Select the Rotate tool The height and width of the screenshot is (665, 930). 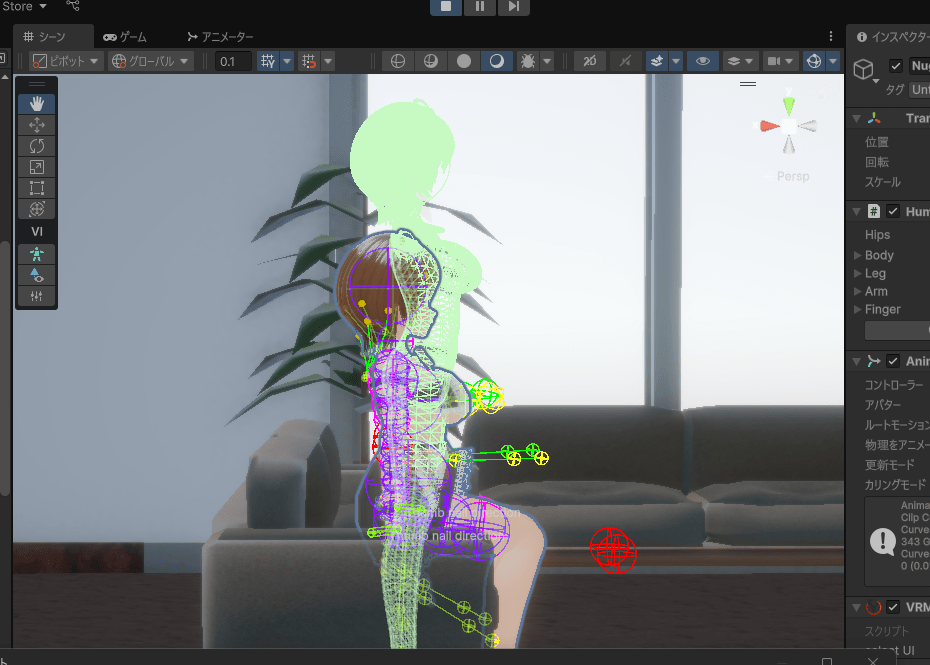pos(37,146)
